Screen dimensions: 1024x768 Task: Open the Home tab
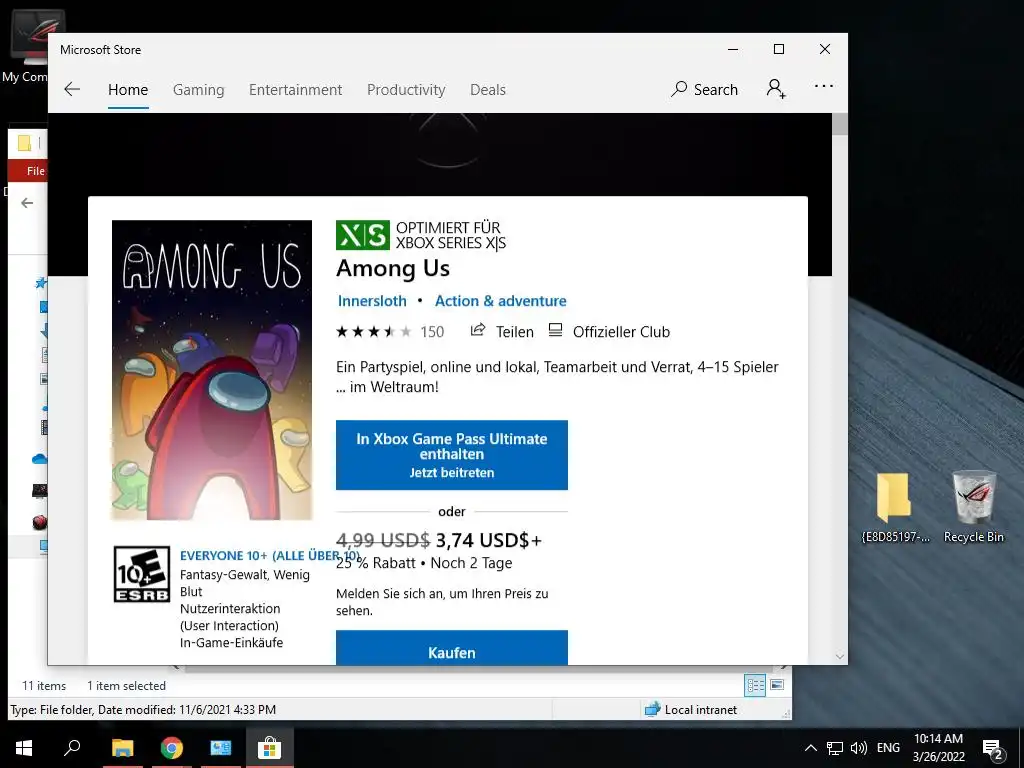coord(128,89)
